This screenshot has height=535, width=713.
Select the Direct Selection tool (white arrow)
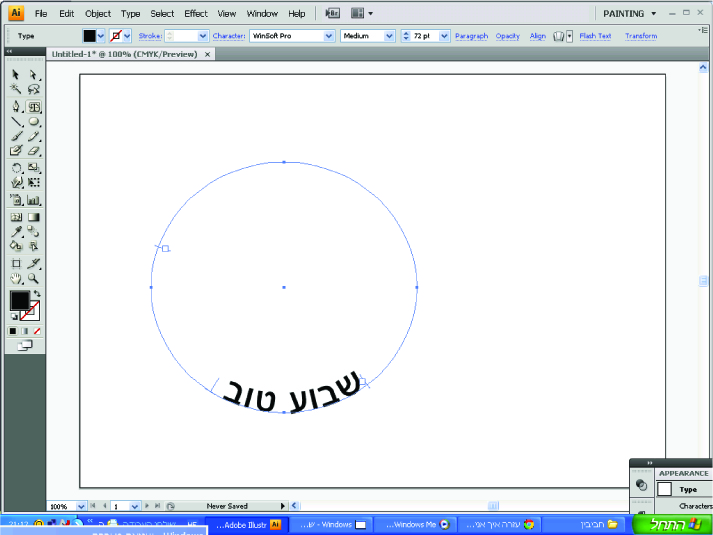pyautogui.click(x=33, y=74)
